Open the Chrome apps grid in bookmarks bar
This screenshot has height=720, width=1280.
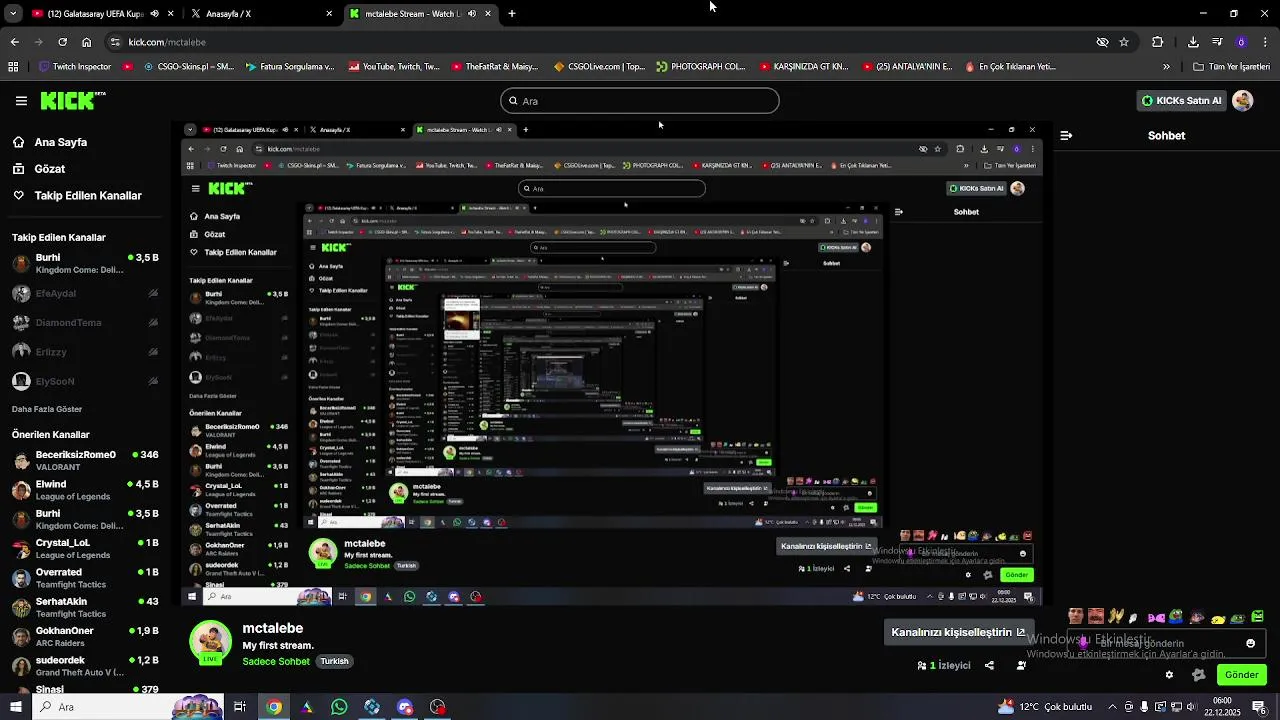(x=13, y=67)
